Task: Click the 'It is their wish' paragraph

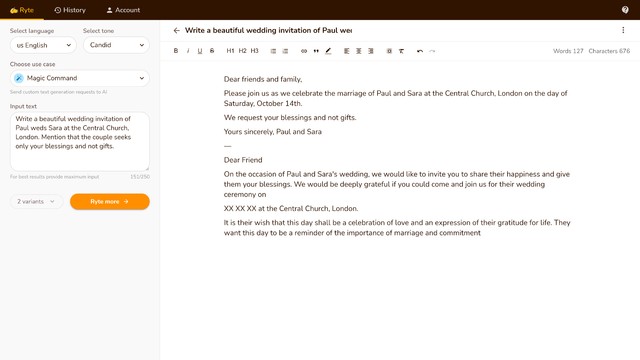Action: (x=397, y=228)
